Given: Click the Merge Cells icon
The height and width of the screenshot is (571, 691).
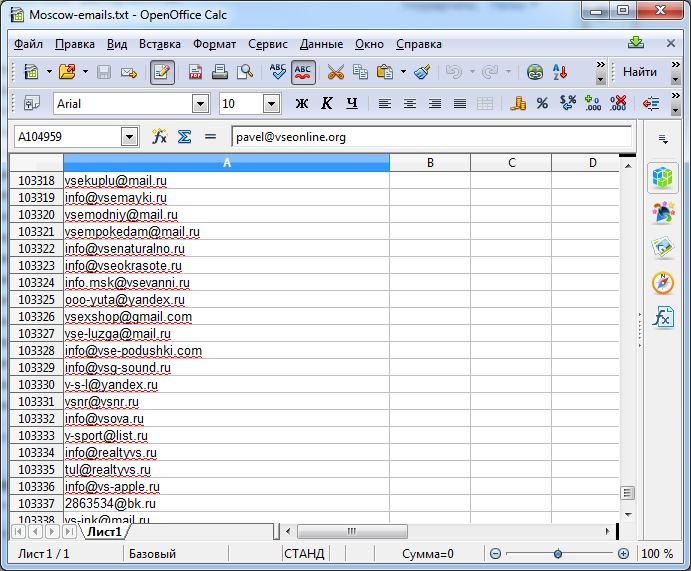Looking at the screenshot, I should 485,104.
